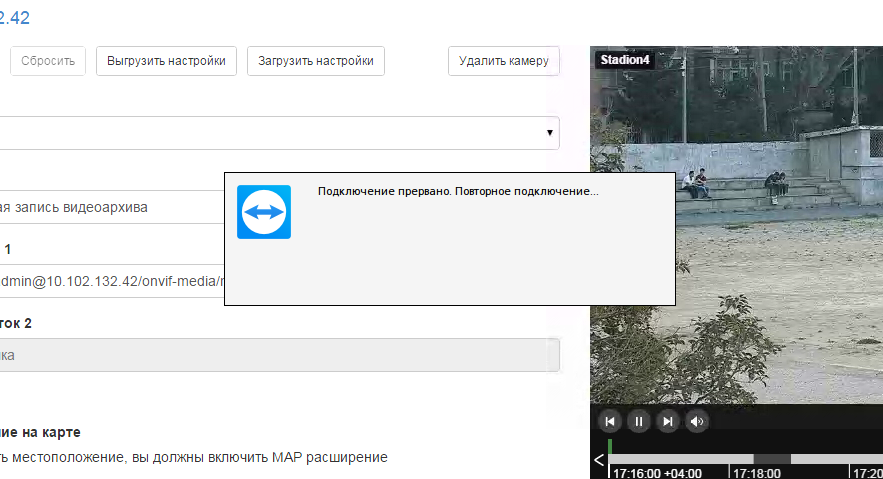Viewport: 883px width, 479px height.
Task: Click the blue '.42' page title
Action: (15, 17)
